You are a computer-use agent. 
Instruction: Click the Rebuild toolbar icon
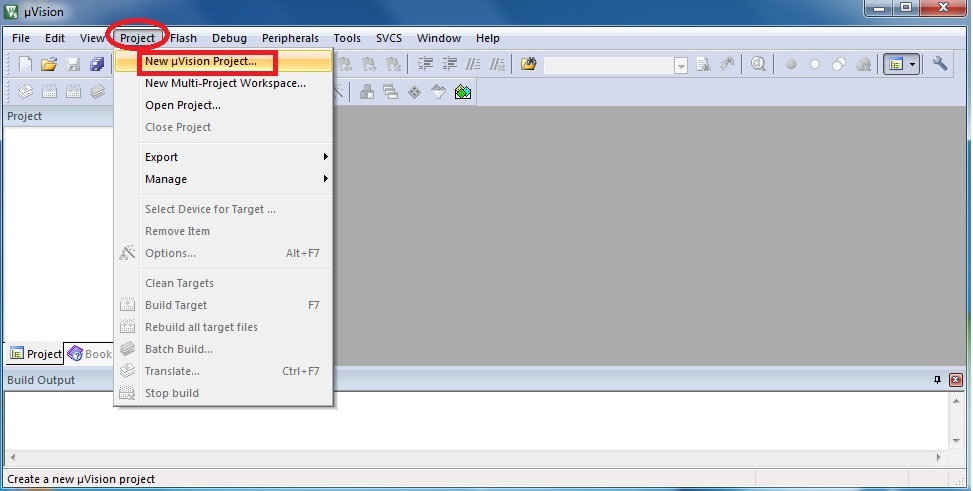73,92
